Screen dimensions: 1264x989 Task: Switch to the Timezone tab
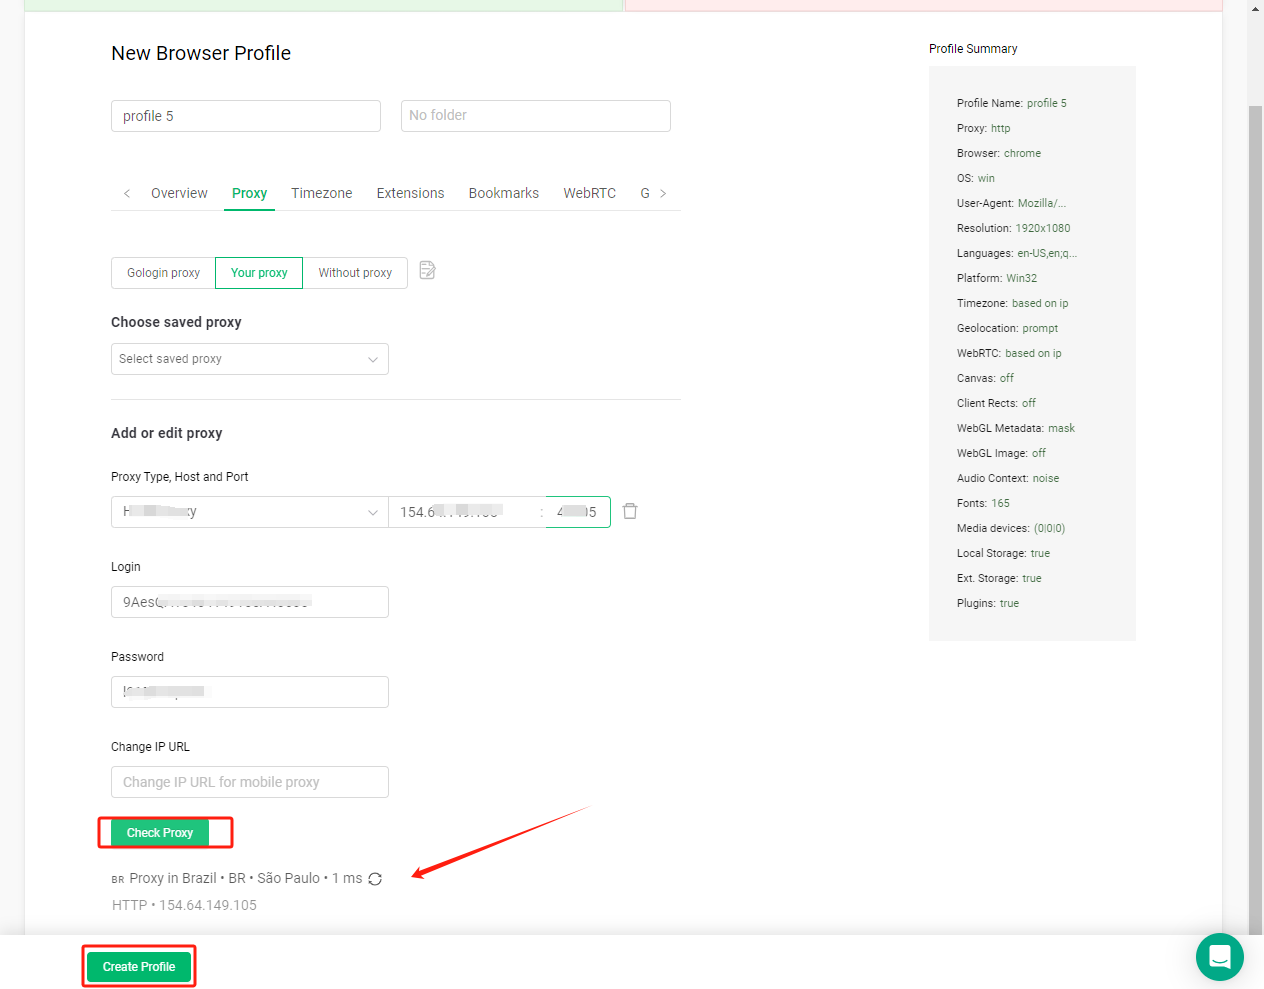point(321,193)
